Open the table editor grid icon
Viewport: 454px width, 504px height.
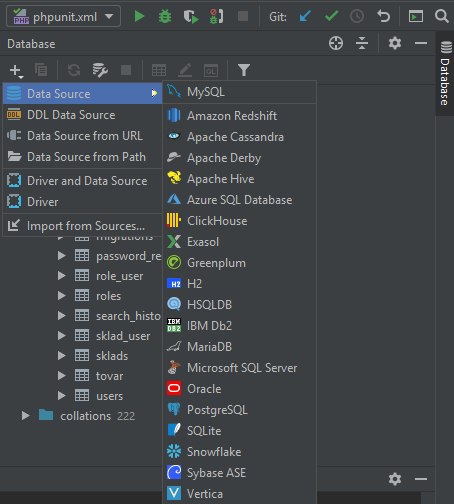point(159,70)
